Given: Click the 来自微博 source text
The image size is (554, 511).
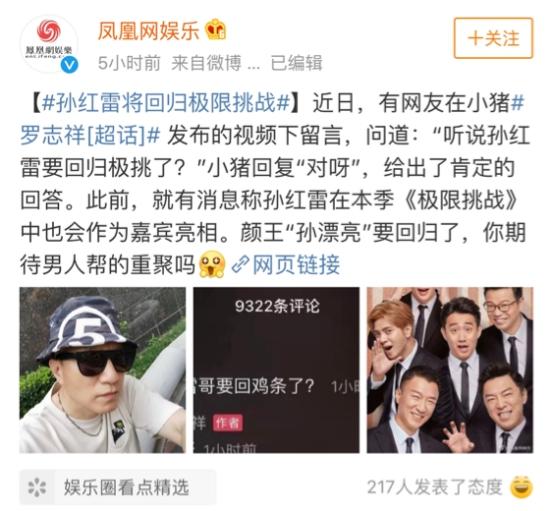Looking at the screenshot, I should tap(206, 63).
